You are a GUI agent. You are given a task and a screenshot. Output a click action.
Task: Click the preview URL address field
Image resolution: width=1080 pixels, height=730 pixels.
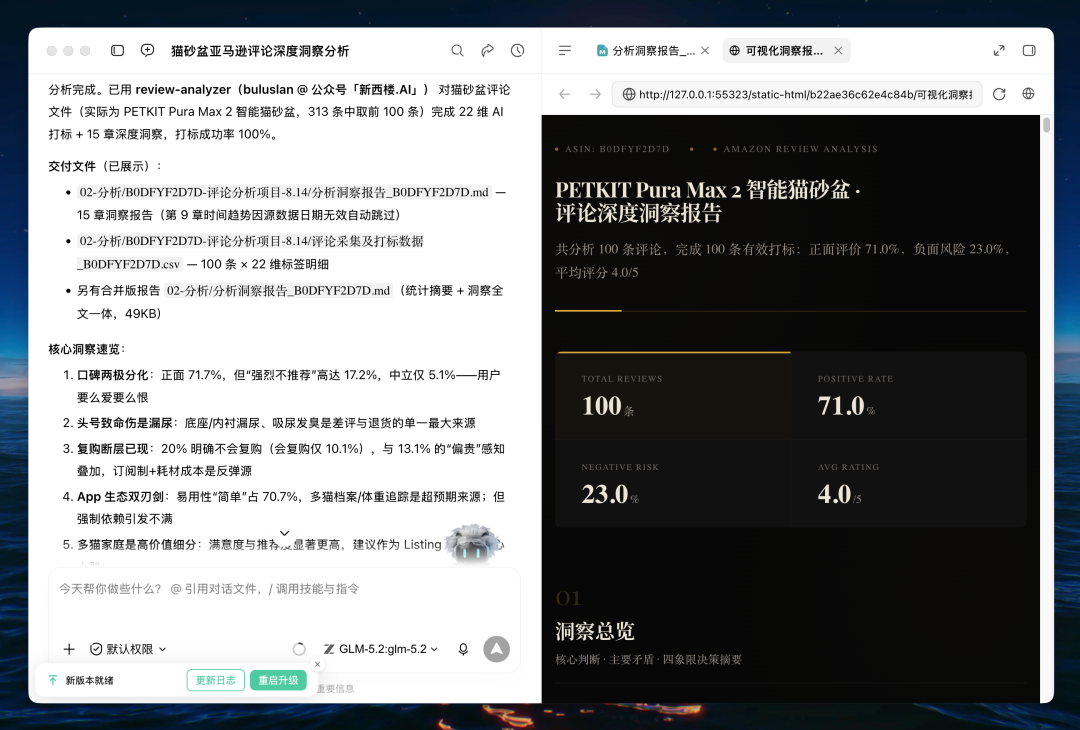796,94
